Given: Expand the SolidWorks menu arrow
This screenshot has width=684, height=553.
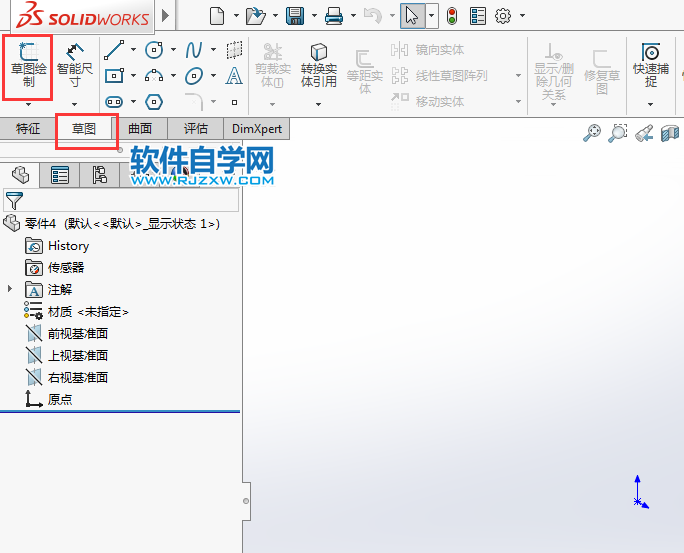Looking at the screenshot, I should click(x=165, y=16).
